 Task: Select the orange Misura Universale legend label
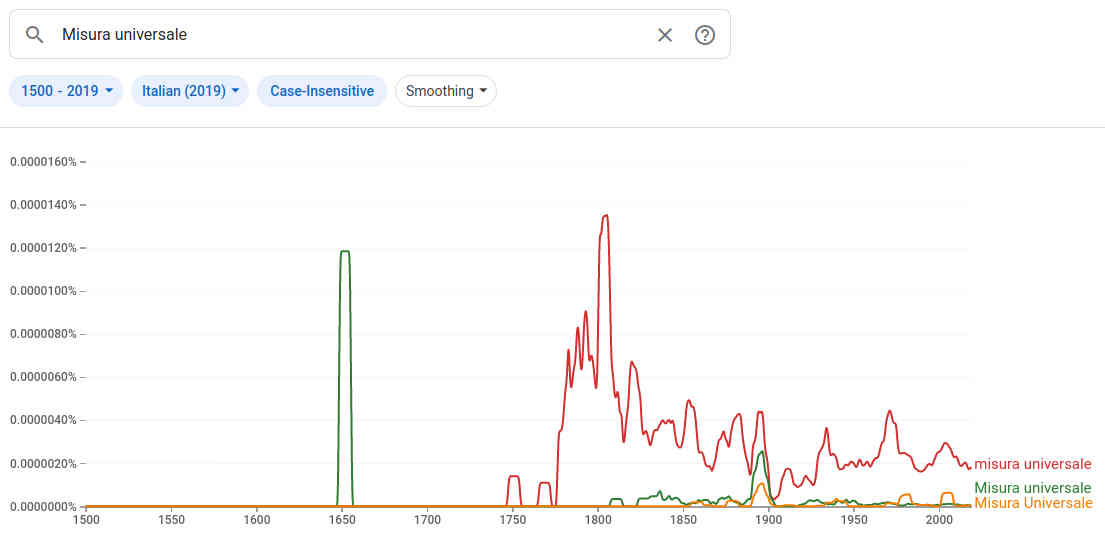[1033, 503]
